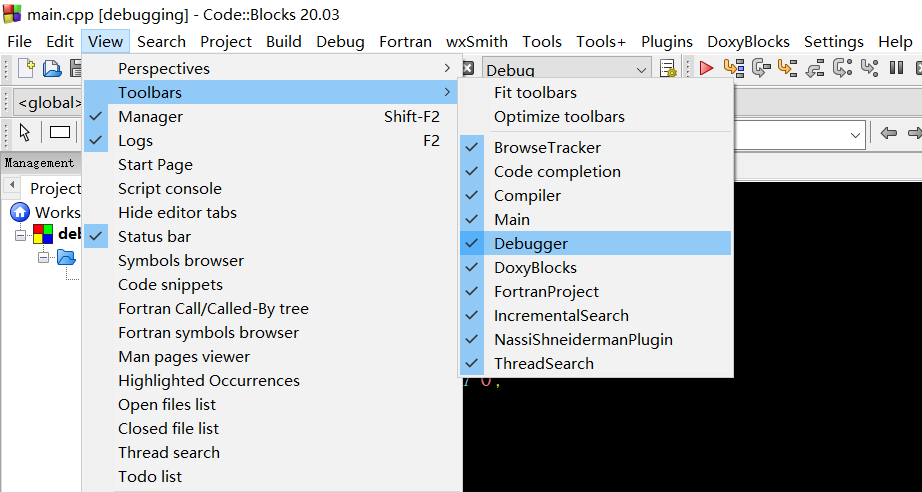Click the Code::Blocks title bar logo
Screen dimensions: 922x492
click(12, 14)
